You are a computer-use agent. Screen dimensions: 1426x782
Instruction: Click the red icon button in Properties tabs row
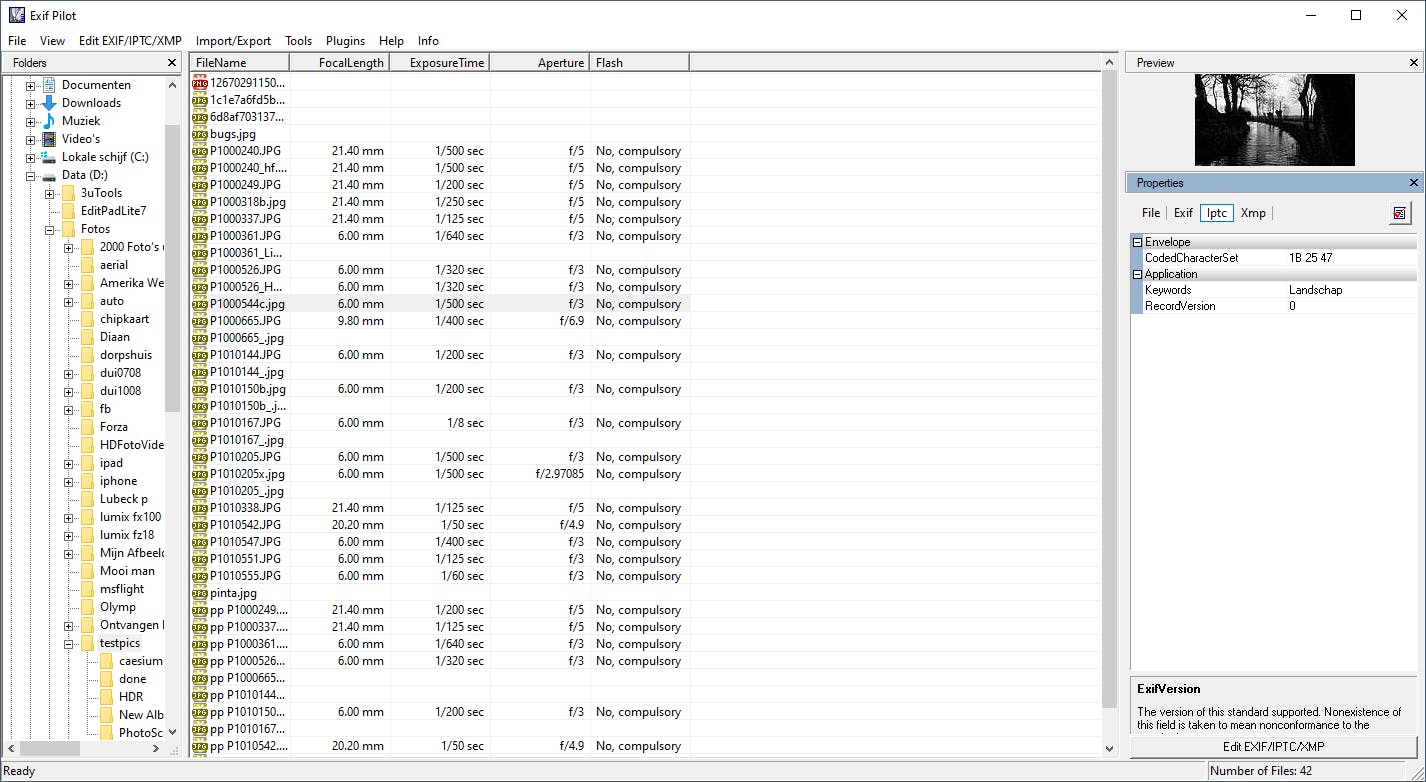(1399, 213)
